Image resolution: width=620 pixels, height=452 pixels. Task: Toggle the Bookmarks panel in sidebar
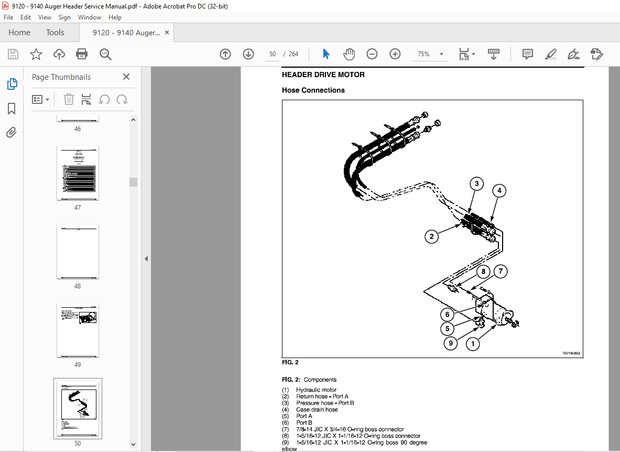tap(12, 108)
